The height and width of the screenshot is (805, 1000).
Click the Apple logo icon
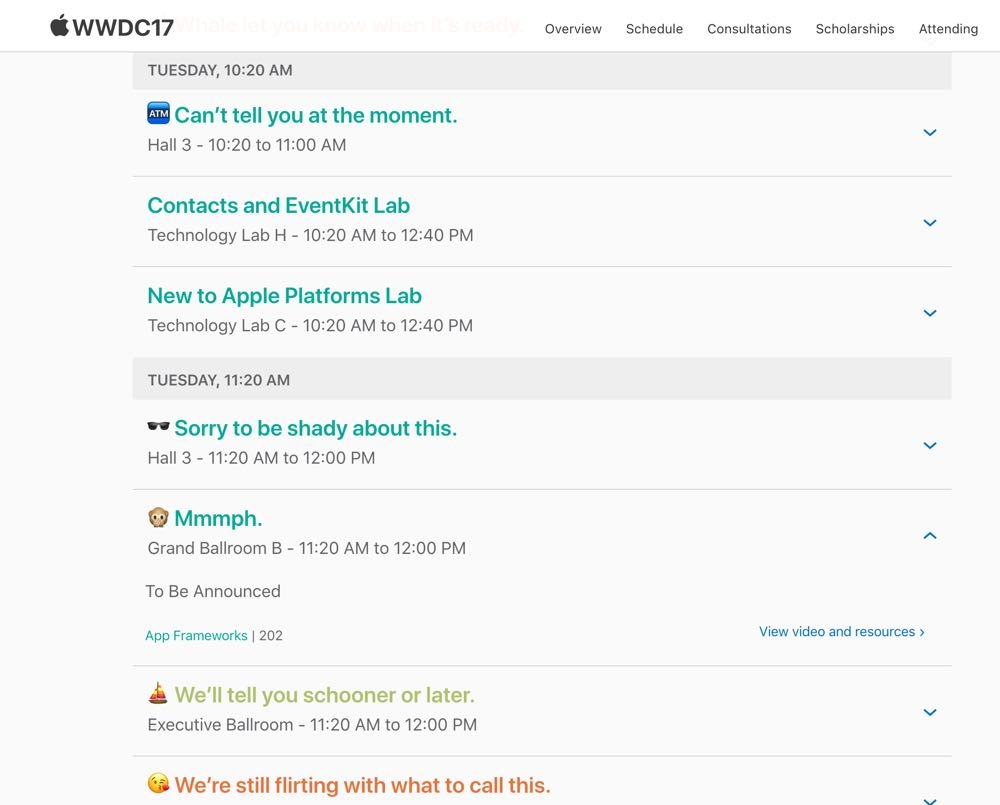(x=60, y=26)
